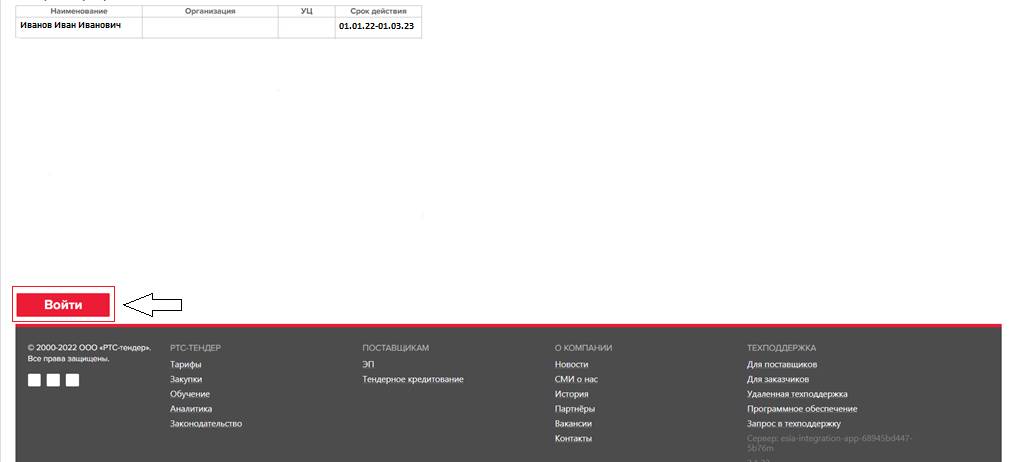Open the Новости link
This screenshot has width=1016, height=462.
[571, 365]
